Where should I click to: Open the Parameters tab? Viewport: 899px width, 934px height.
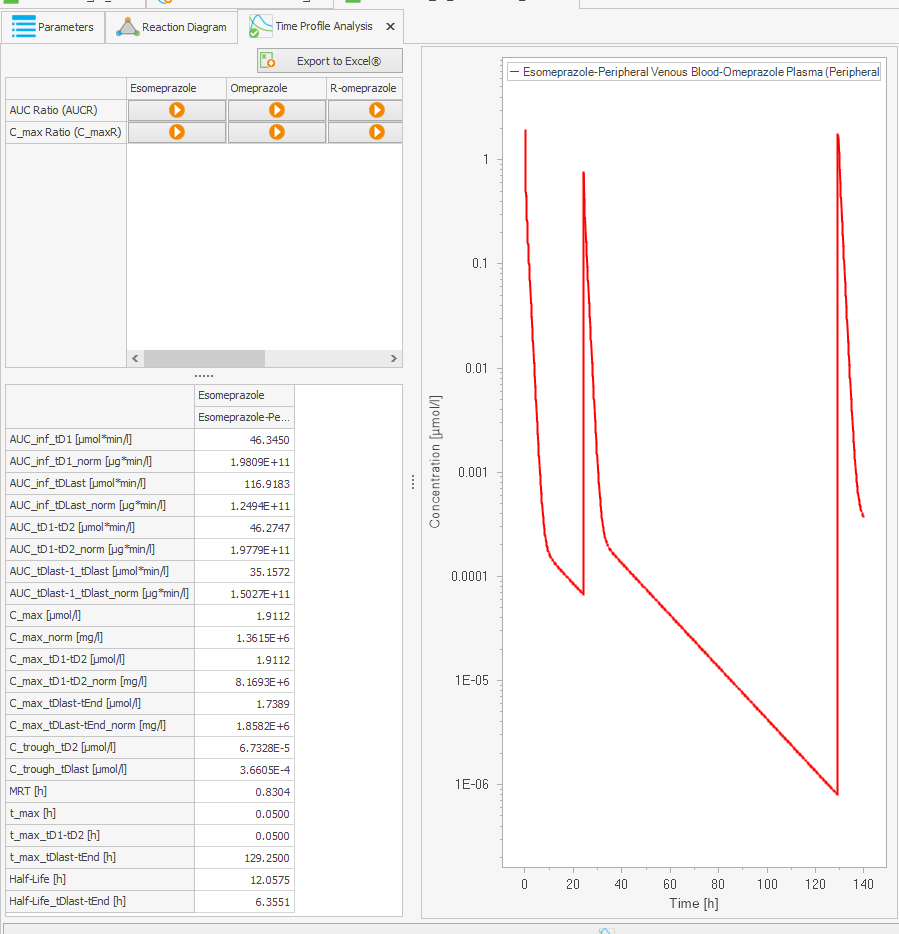(53, 27)
